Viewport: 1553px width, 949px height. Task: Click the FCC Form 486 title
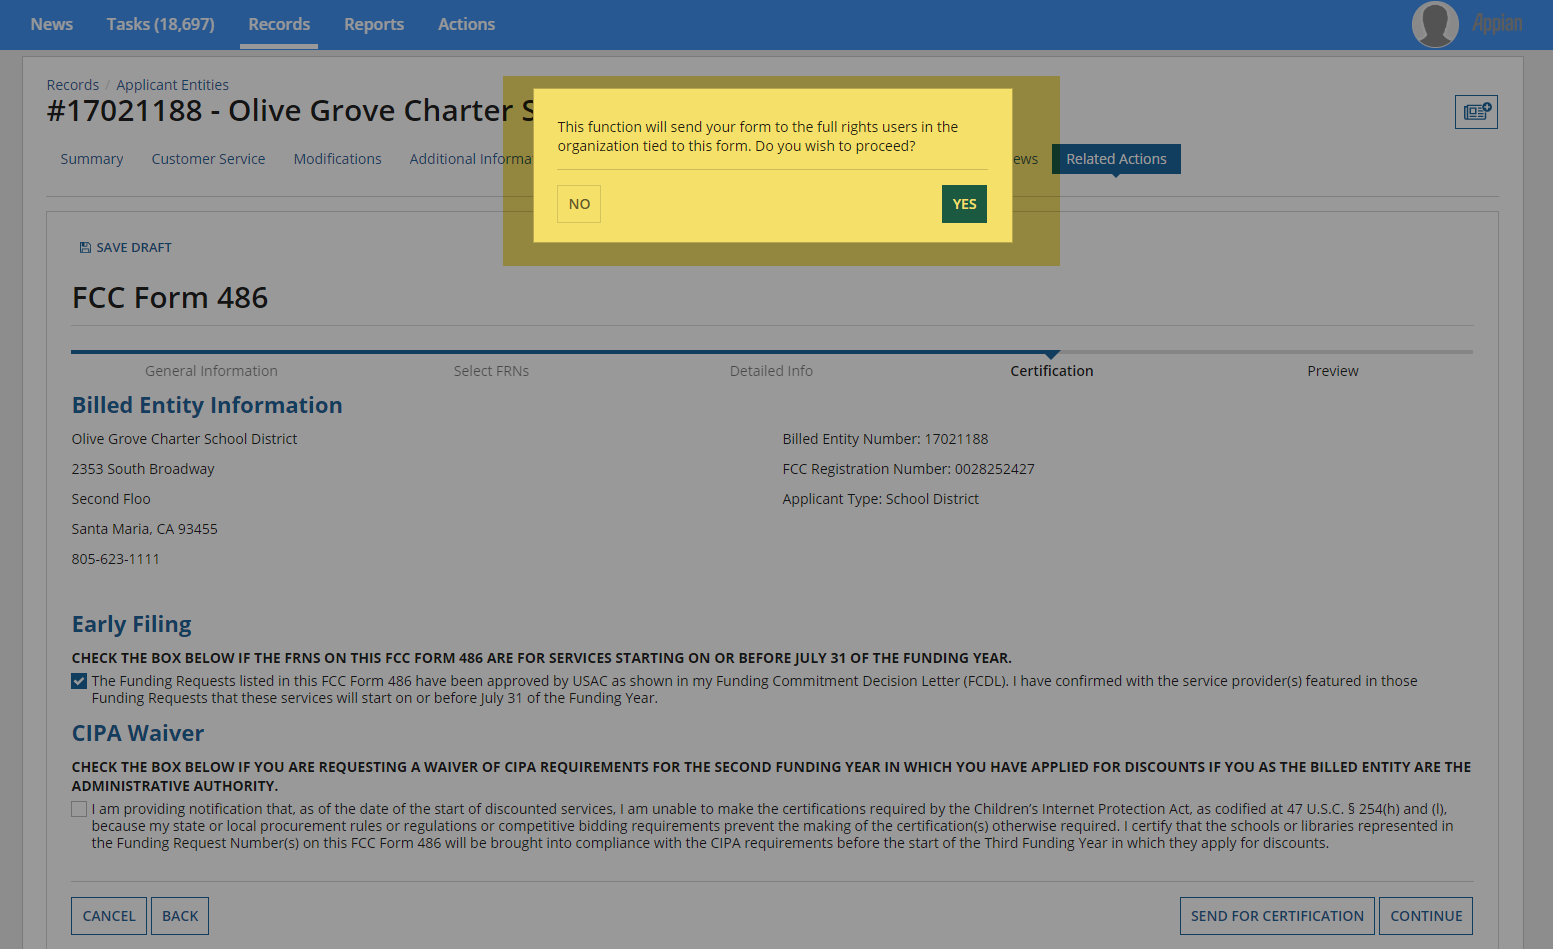tap(170, 298)
